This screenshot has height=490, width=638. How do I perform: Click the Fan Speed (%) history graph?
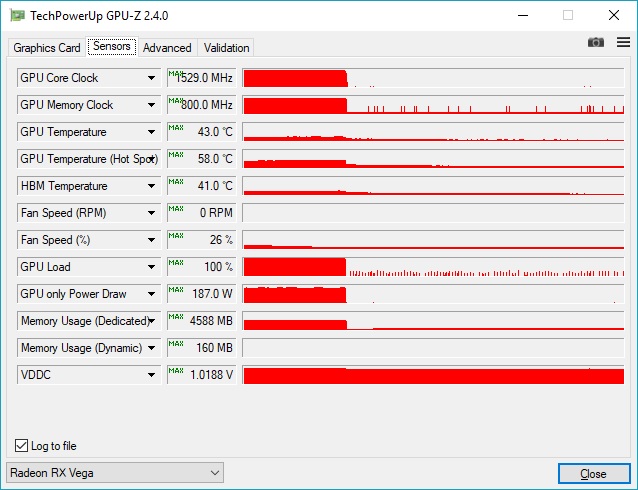coord(433,240)
